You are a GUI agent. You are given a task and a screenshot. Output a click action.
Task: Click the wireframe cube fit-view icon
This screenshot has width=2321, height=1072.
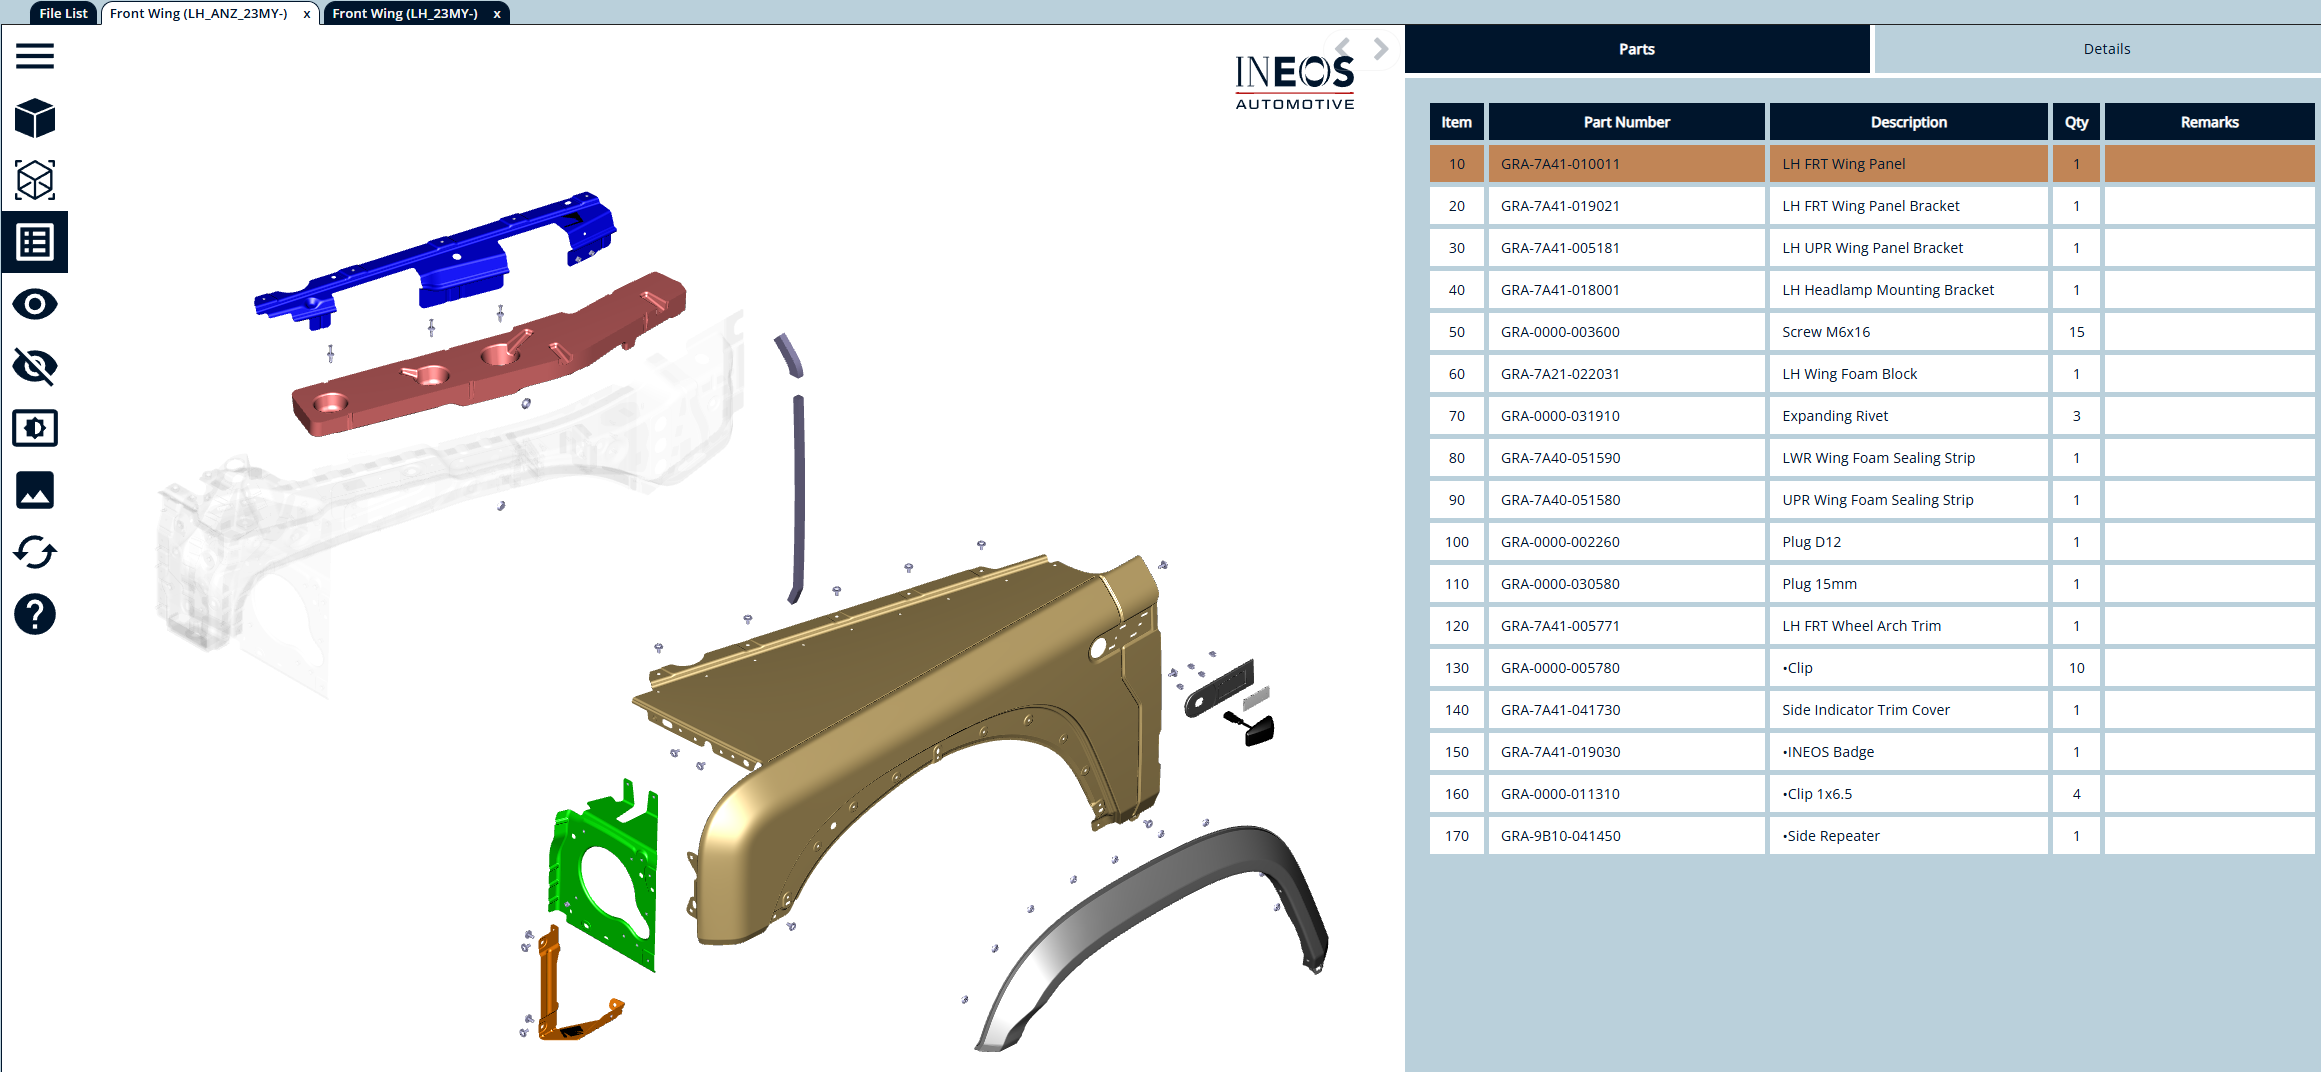point(35,180)
